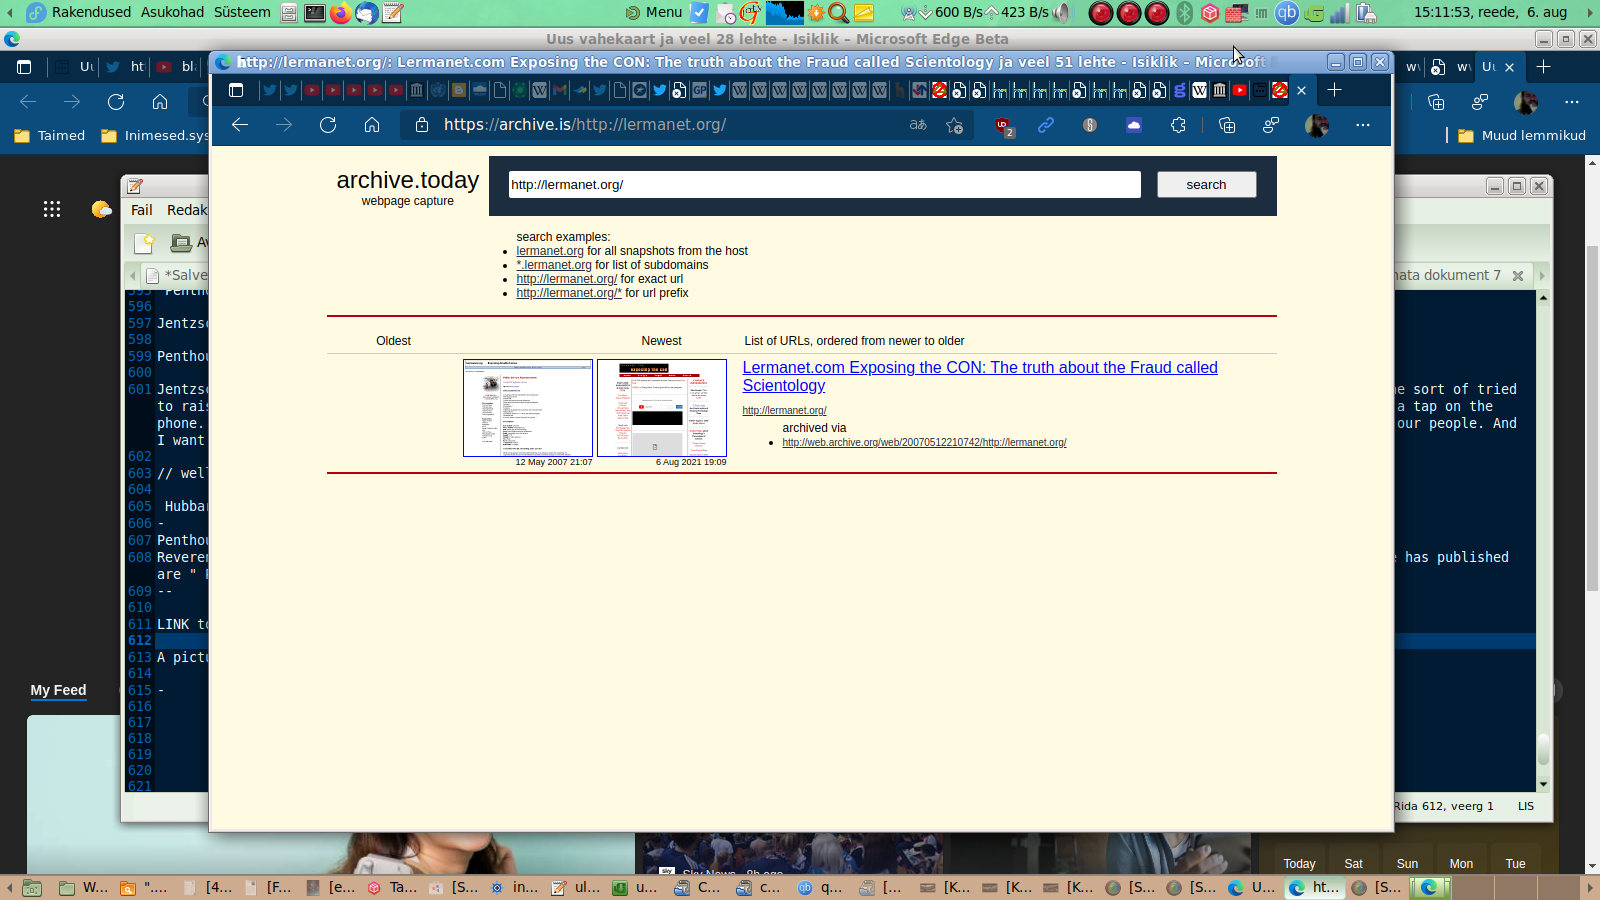Open Lermanet.com Exposing the CON title link
This screenshot has height=900, width=1600.
coord(980,377)
